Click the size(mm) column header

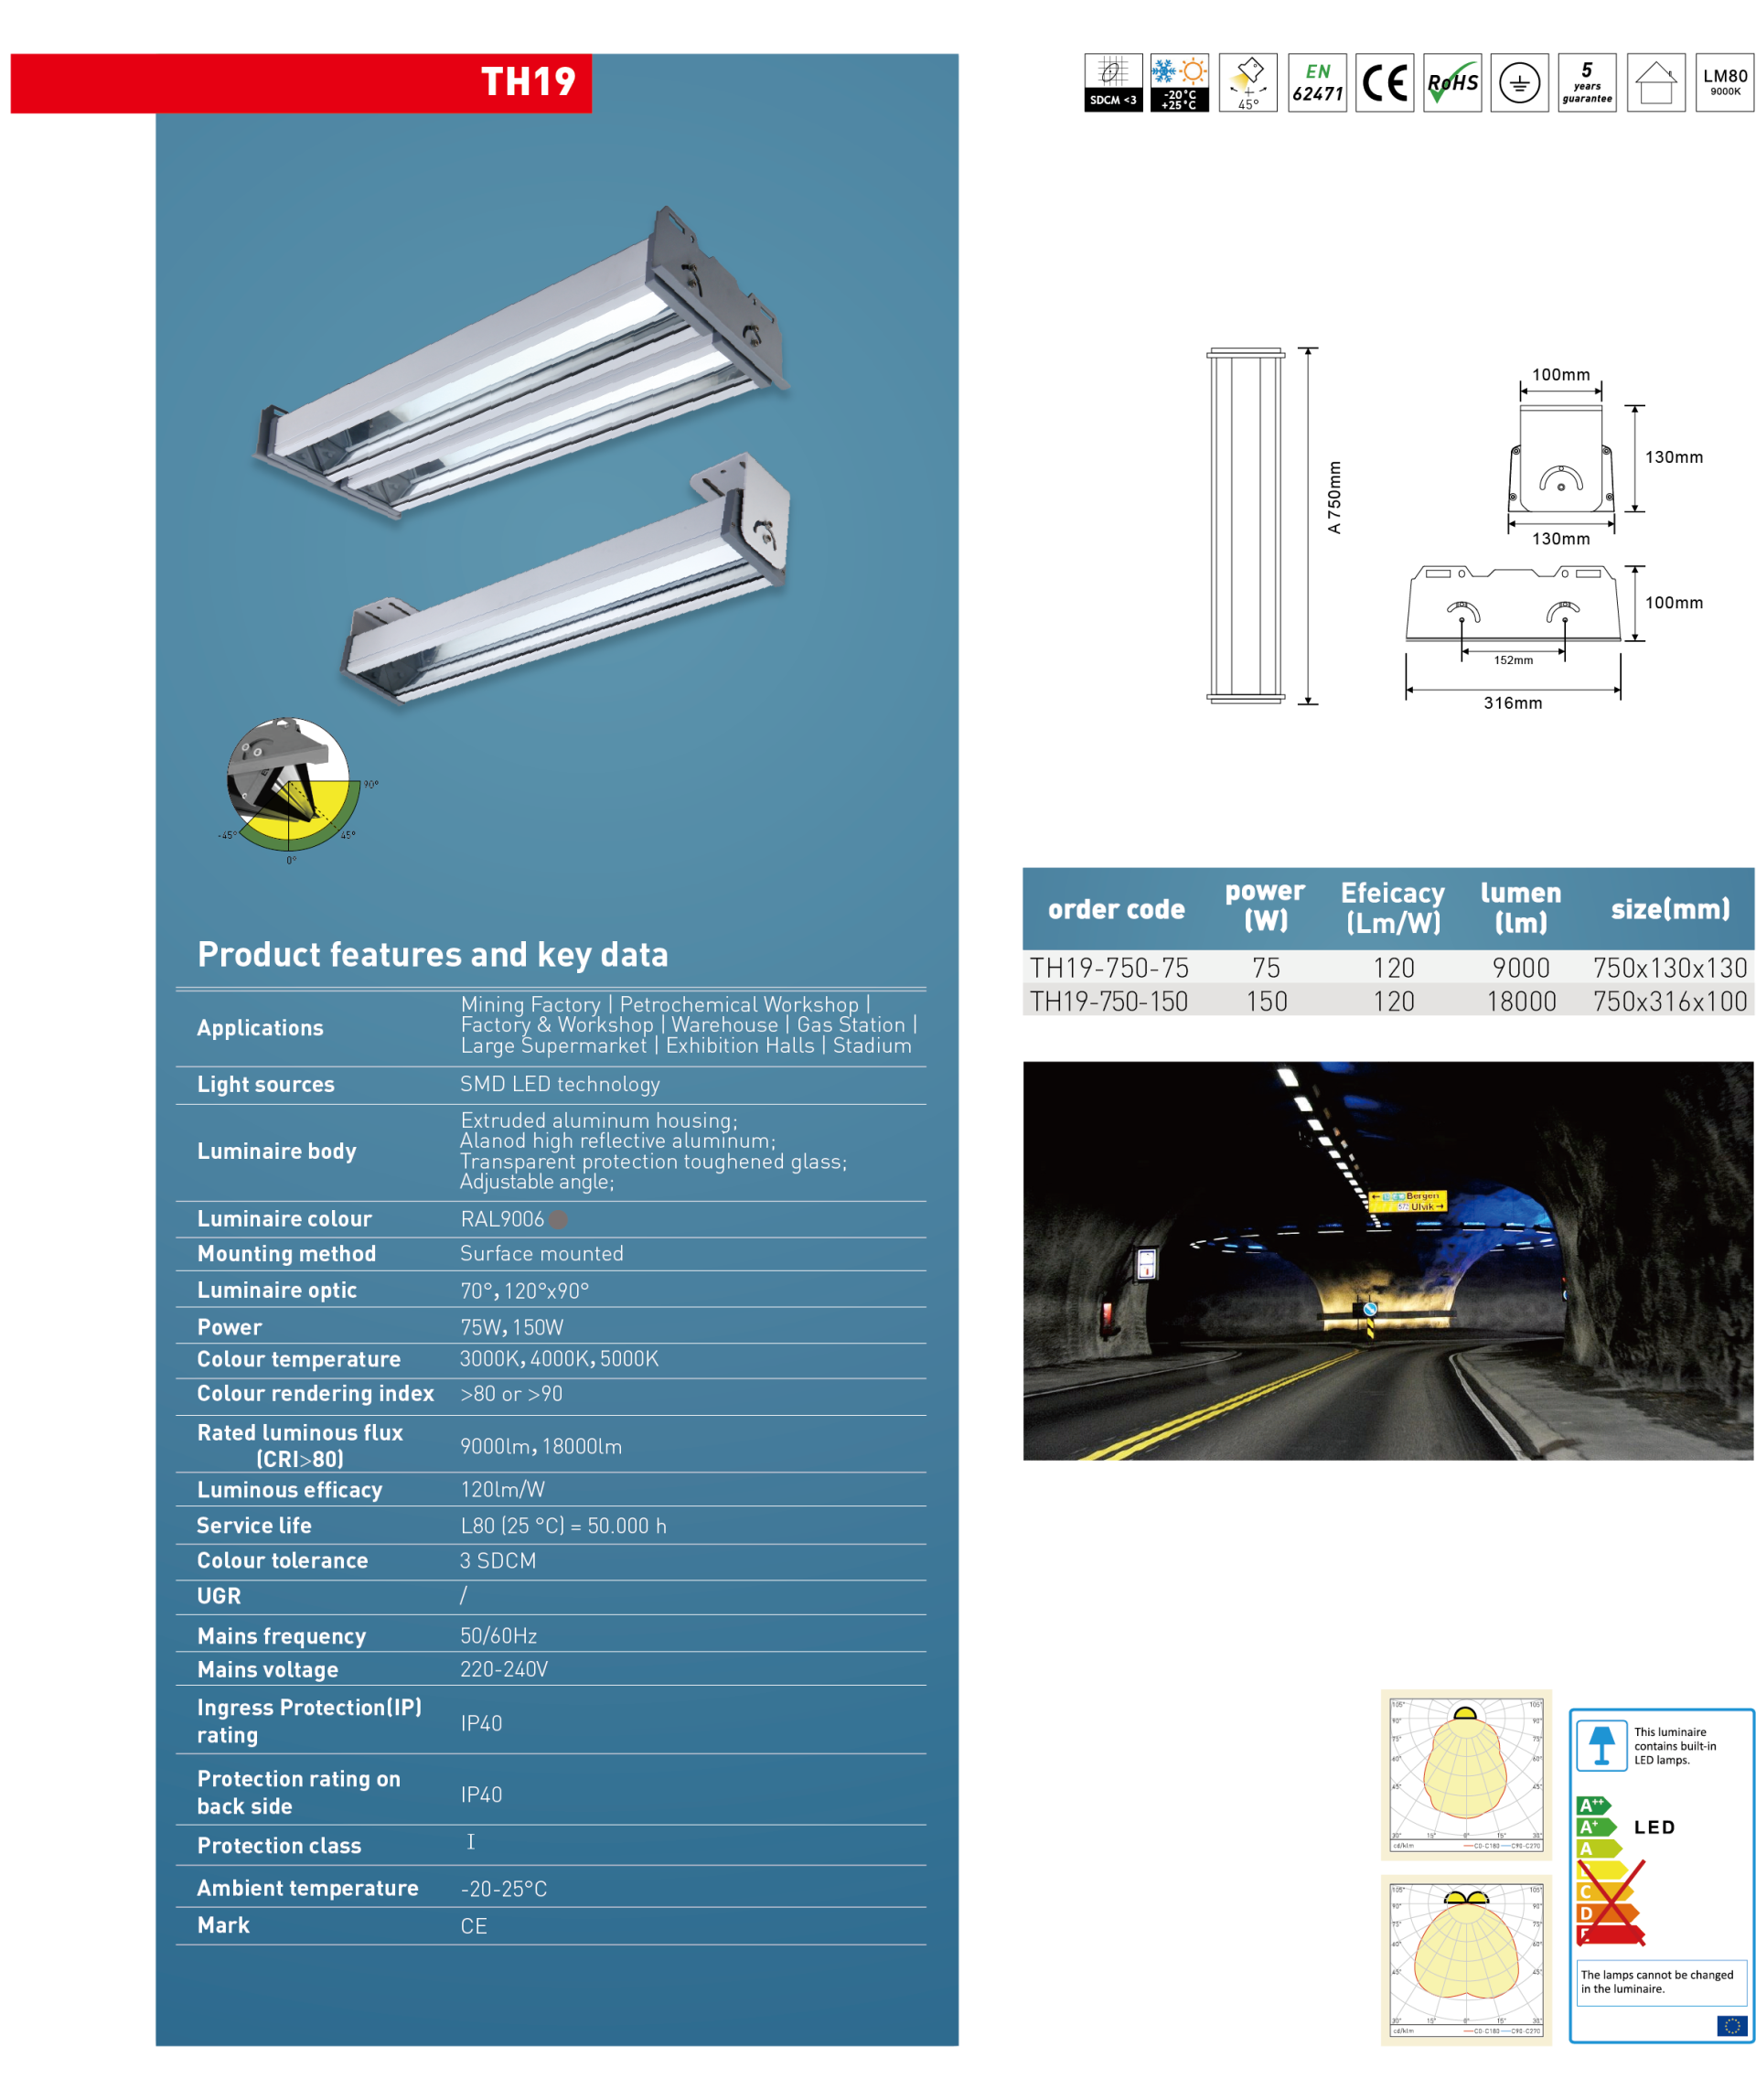[x=1670, y=909]
